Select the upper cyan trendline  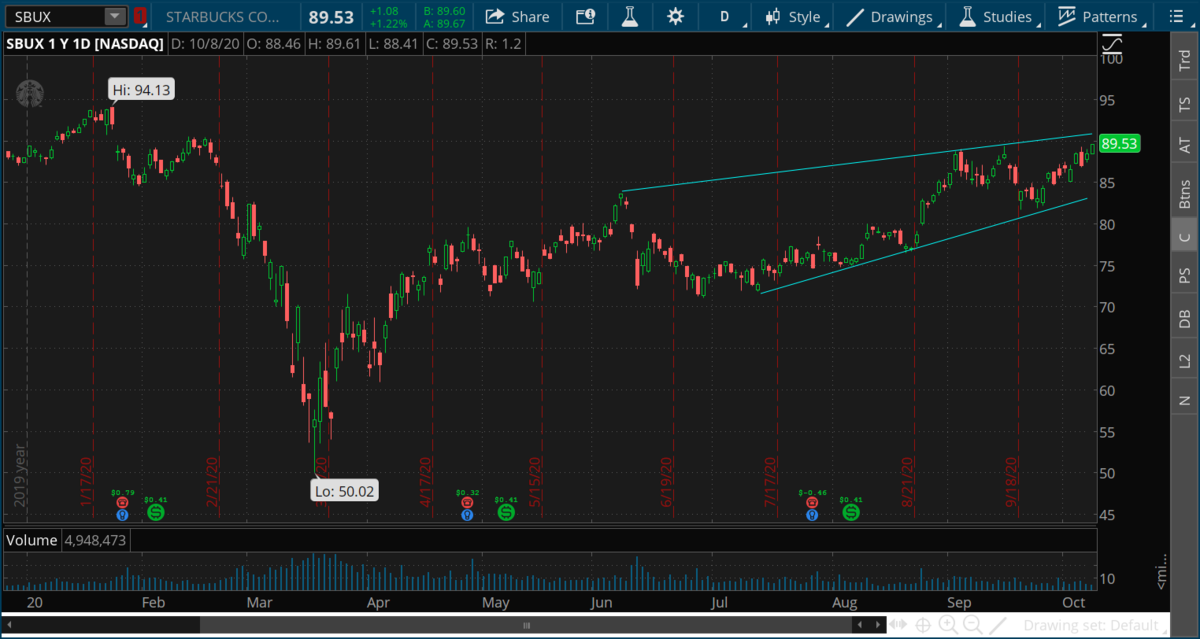[x=855, y=162]
